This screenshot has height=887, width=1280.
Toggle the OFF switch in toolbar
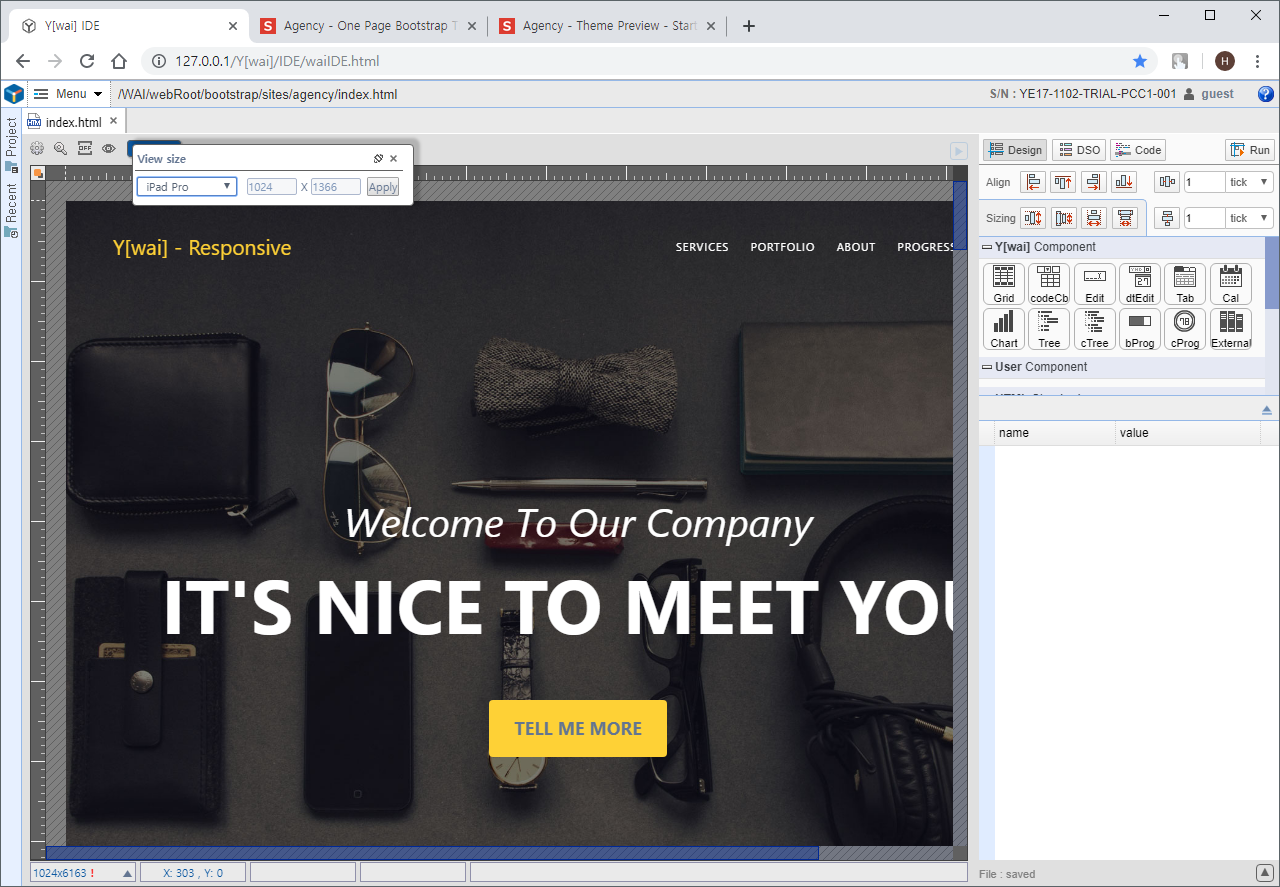pyautogui.click(x=85, y=149)
